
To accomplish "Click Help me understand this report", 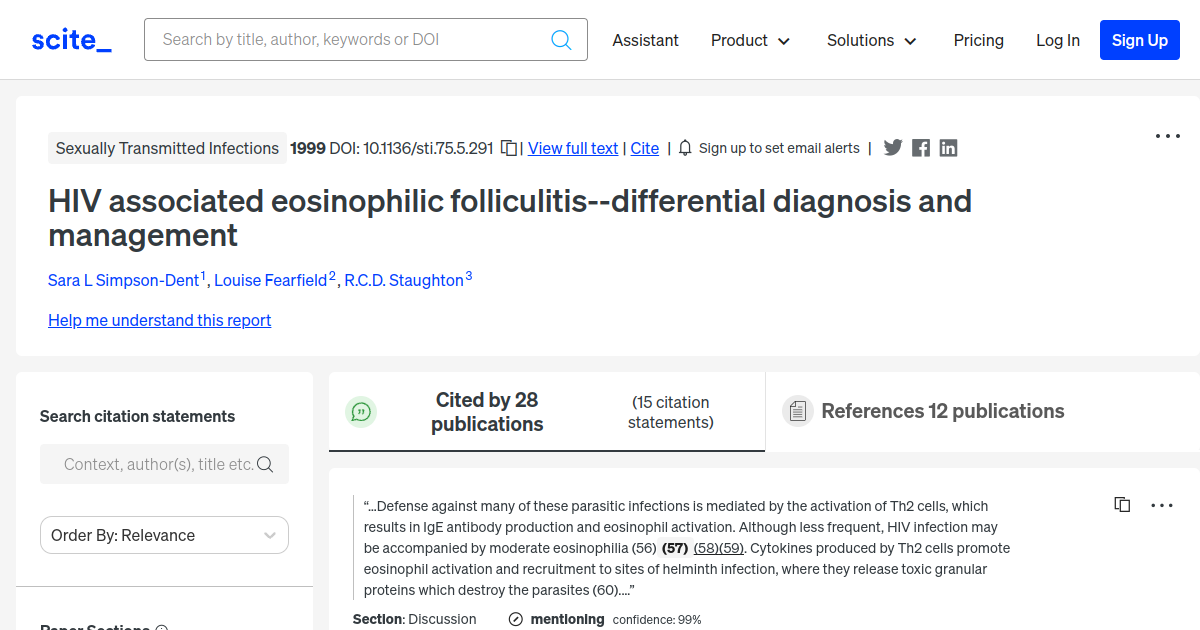I will pyautogui.click(x=159, y=320).
